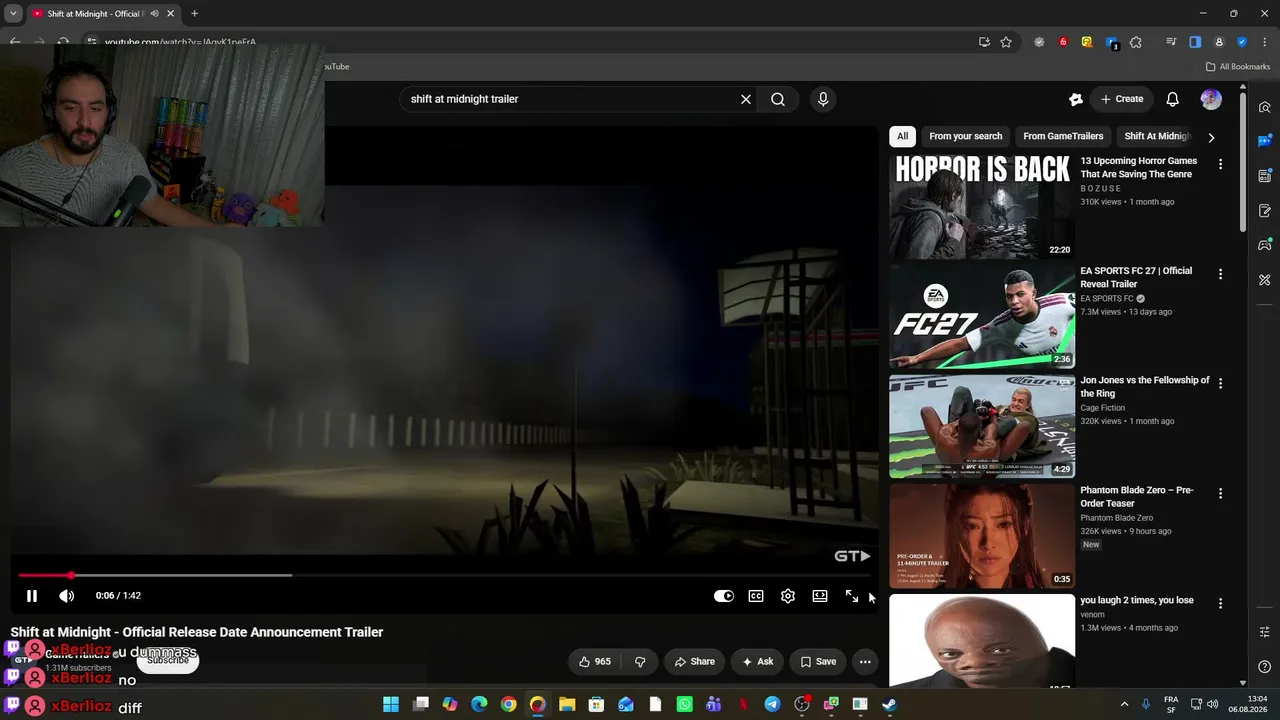Screen dimensions: 1280x720
Task: Open the EA SPORTS FC 27 Reveal Trailer title
Action: 1136,277
